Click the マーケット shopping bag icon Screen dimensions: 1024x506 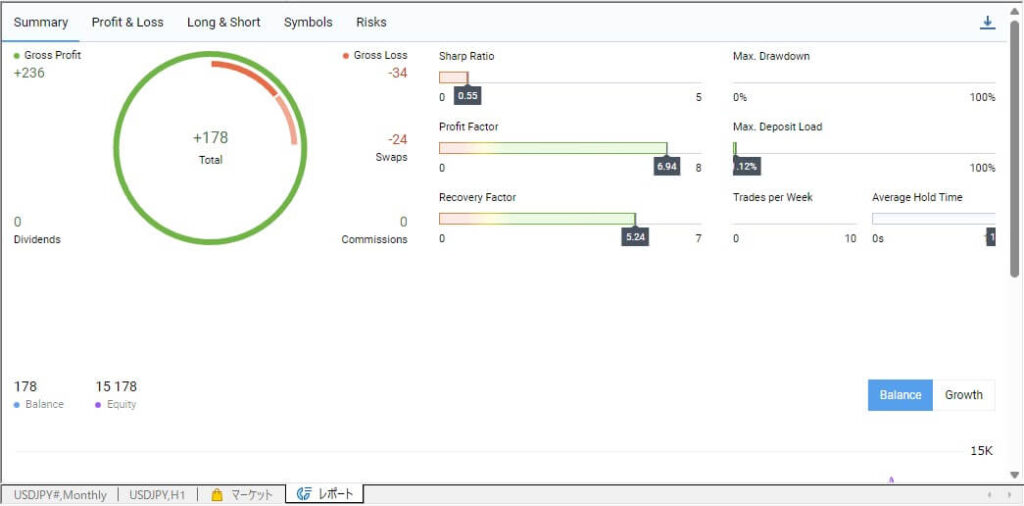coord(216,495)
